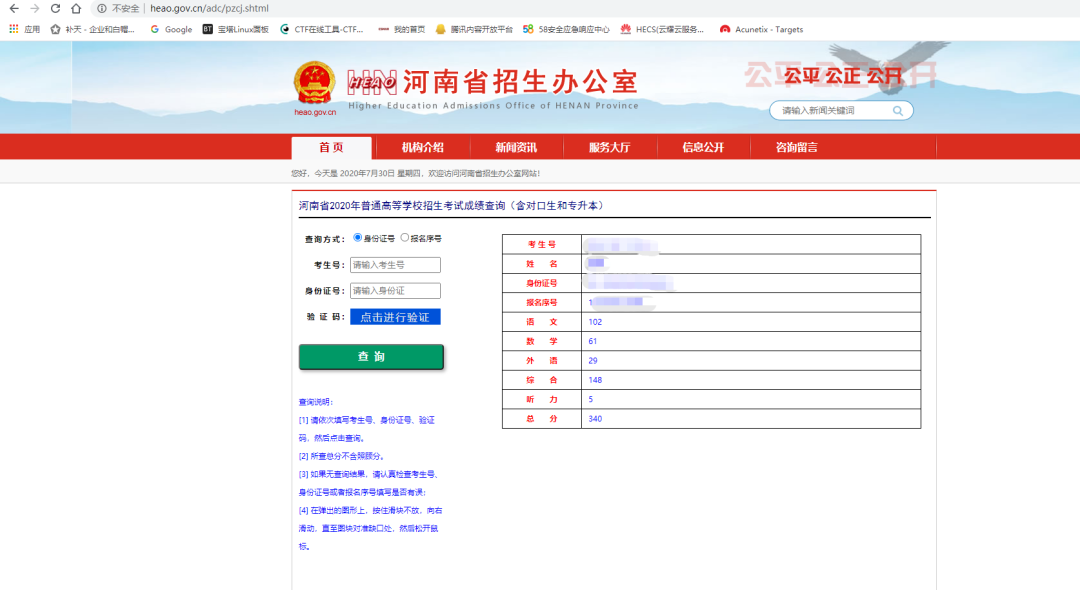The image size is (1080, 590).
Task: Click the browser home icon
Action: click(x=76, y=8)
